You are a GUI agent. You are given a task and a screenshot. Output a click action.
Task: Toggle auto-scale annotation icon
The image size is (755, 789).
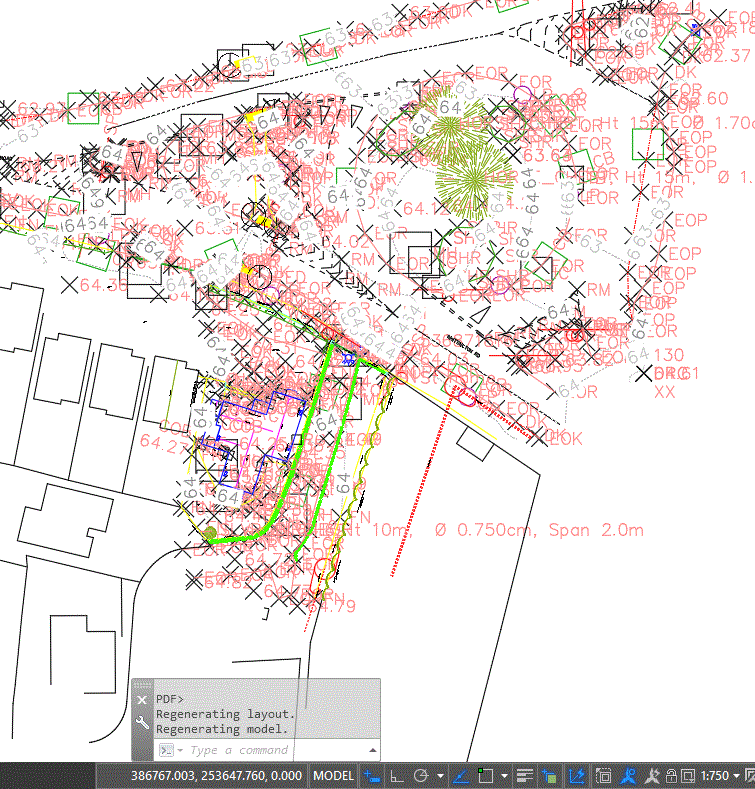(652, 775)
